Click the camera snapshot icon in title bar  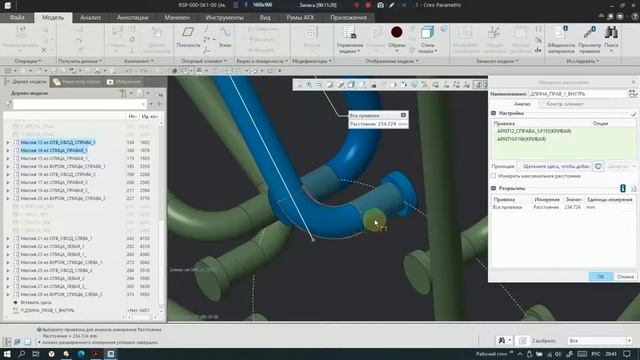coord(380,5)
